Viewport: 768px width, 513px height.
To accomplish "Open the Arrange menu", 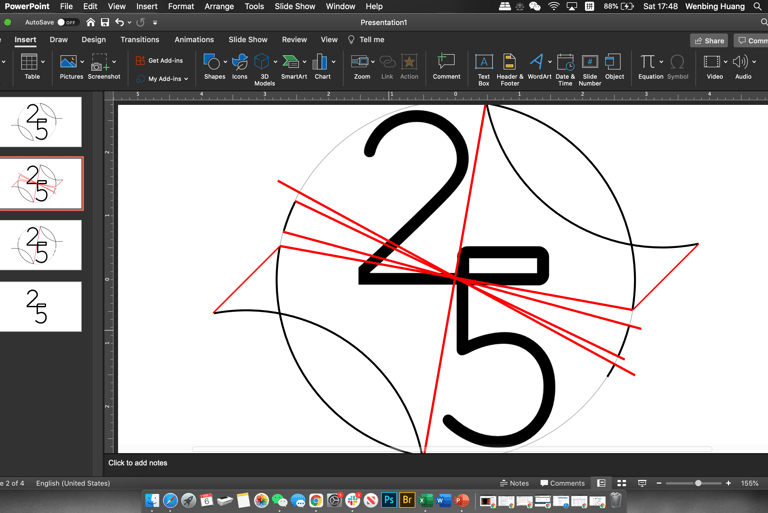I will [219, 6].
